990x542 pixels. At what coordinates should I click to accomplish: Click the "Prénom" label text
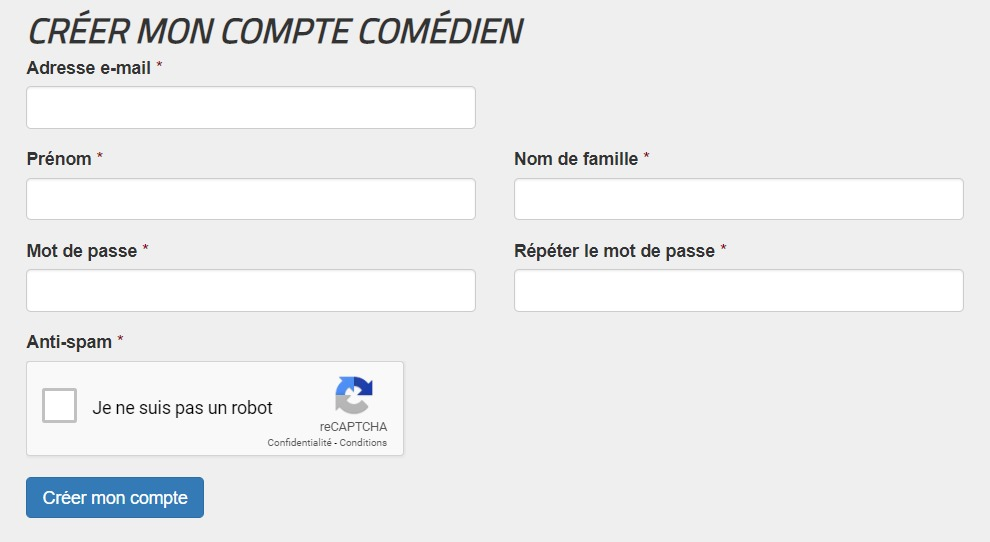(59, 159)
